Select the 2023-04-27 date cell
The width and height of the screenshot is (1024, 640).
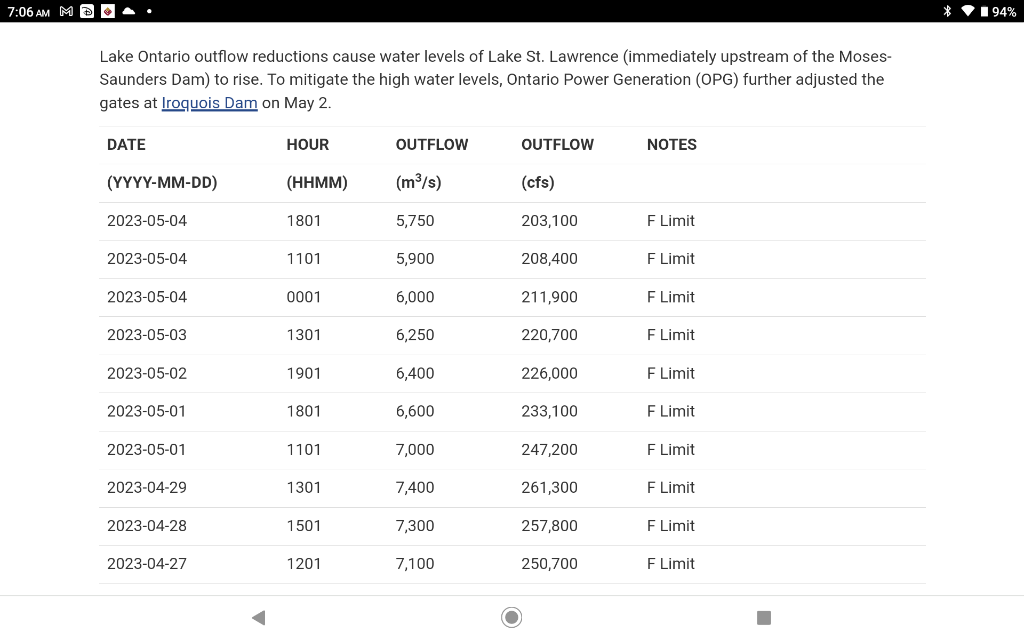click(147, 564)
